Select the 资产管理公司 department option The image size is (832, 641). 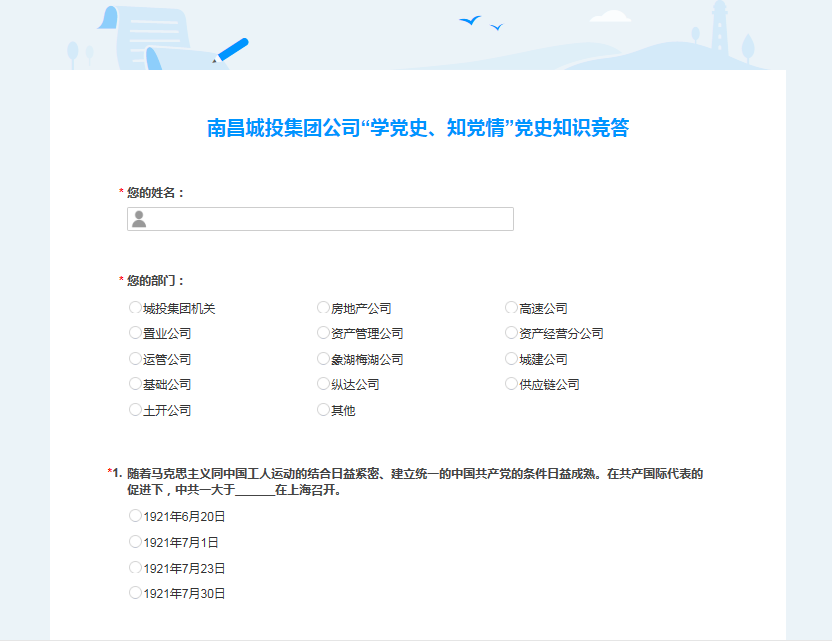(322, 333)
